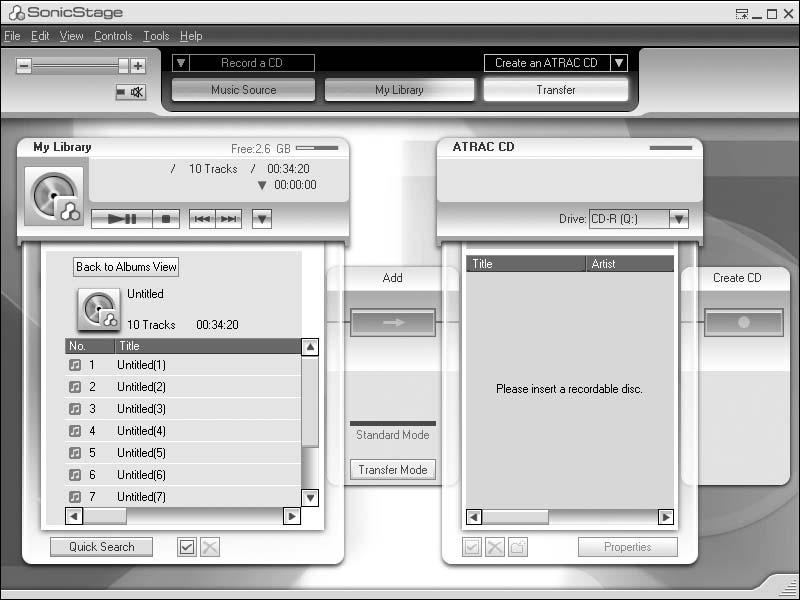Screen dimensions: 800x600
Task: Click the track list horizontal scrollbar thumb
Action: (x=105, y=516)
